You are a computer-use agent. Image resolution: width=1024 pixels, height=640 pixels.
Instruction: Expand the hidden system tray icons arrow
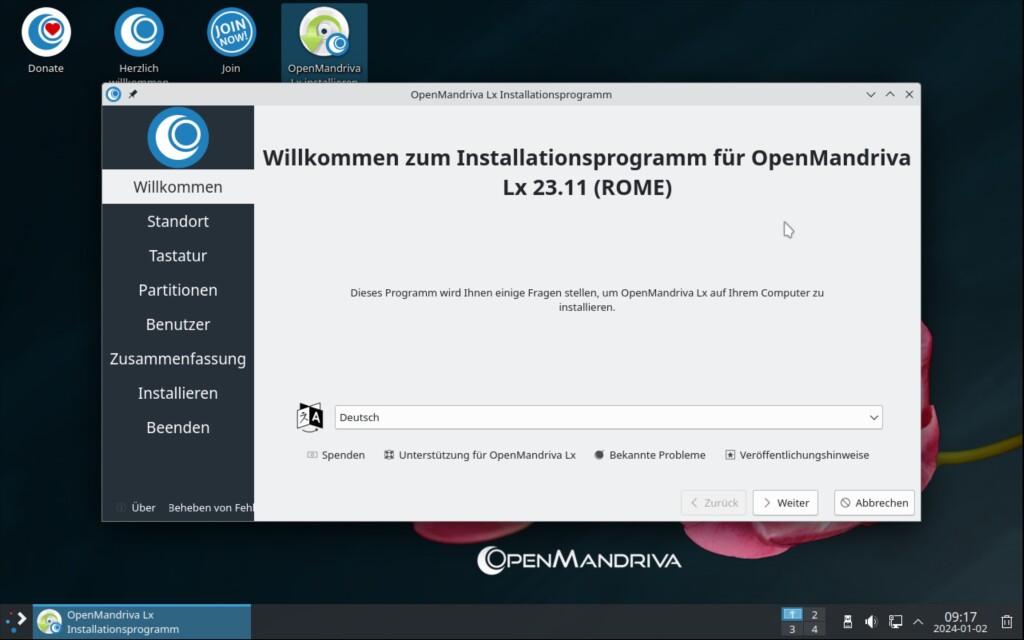click(x=918, y=622)
